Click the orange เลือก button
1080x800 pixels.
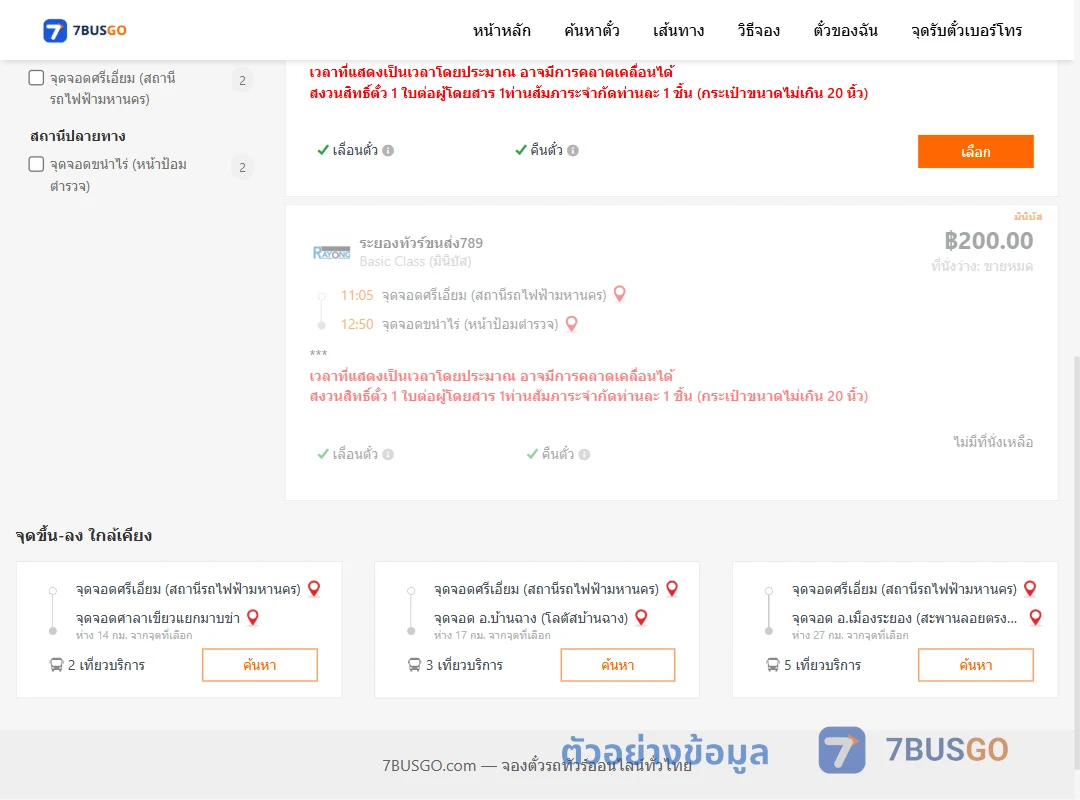coord(975,152)
